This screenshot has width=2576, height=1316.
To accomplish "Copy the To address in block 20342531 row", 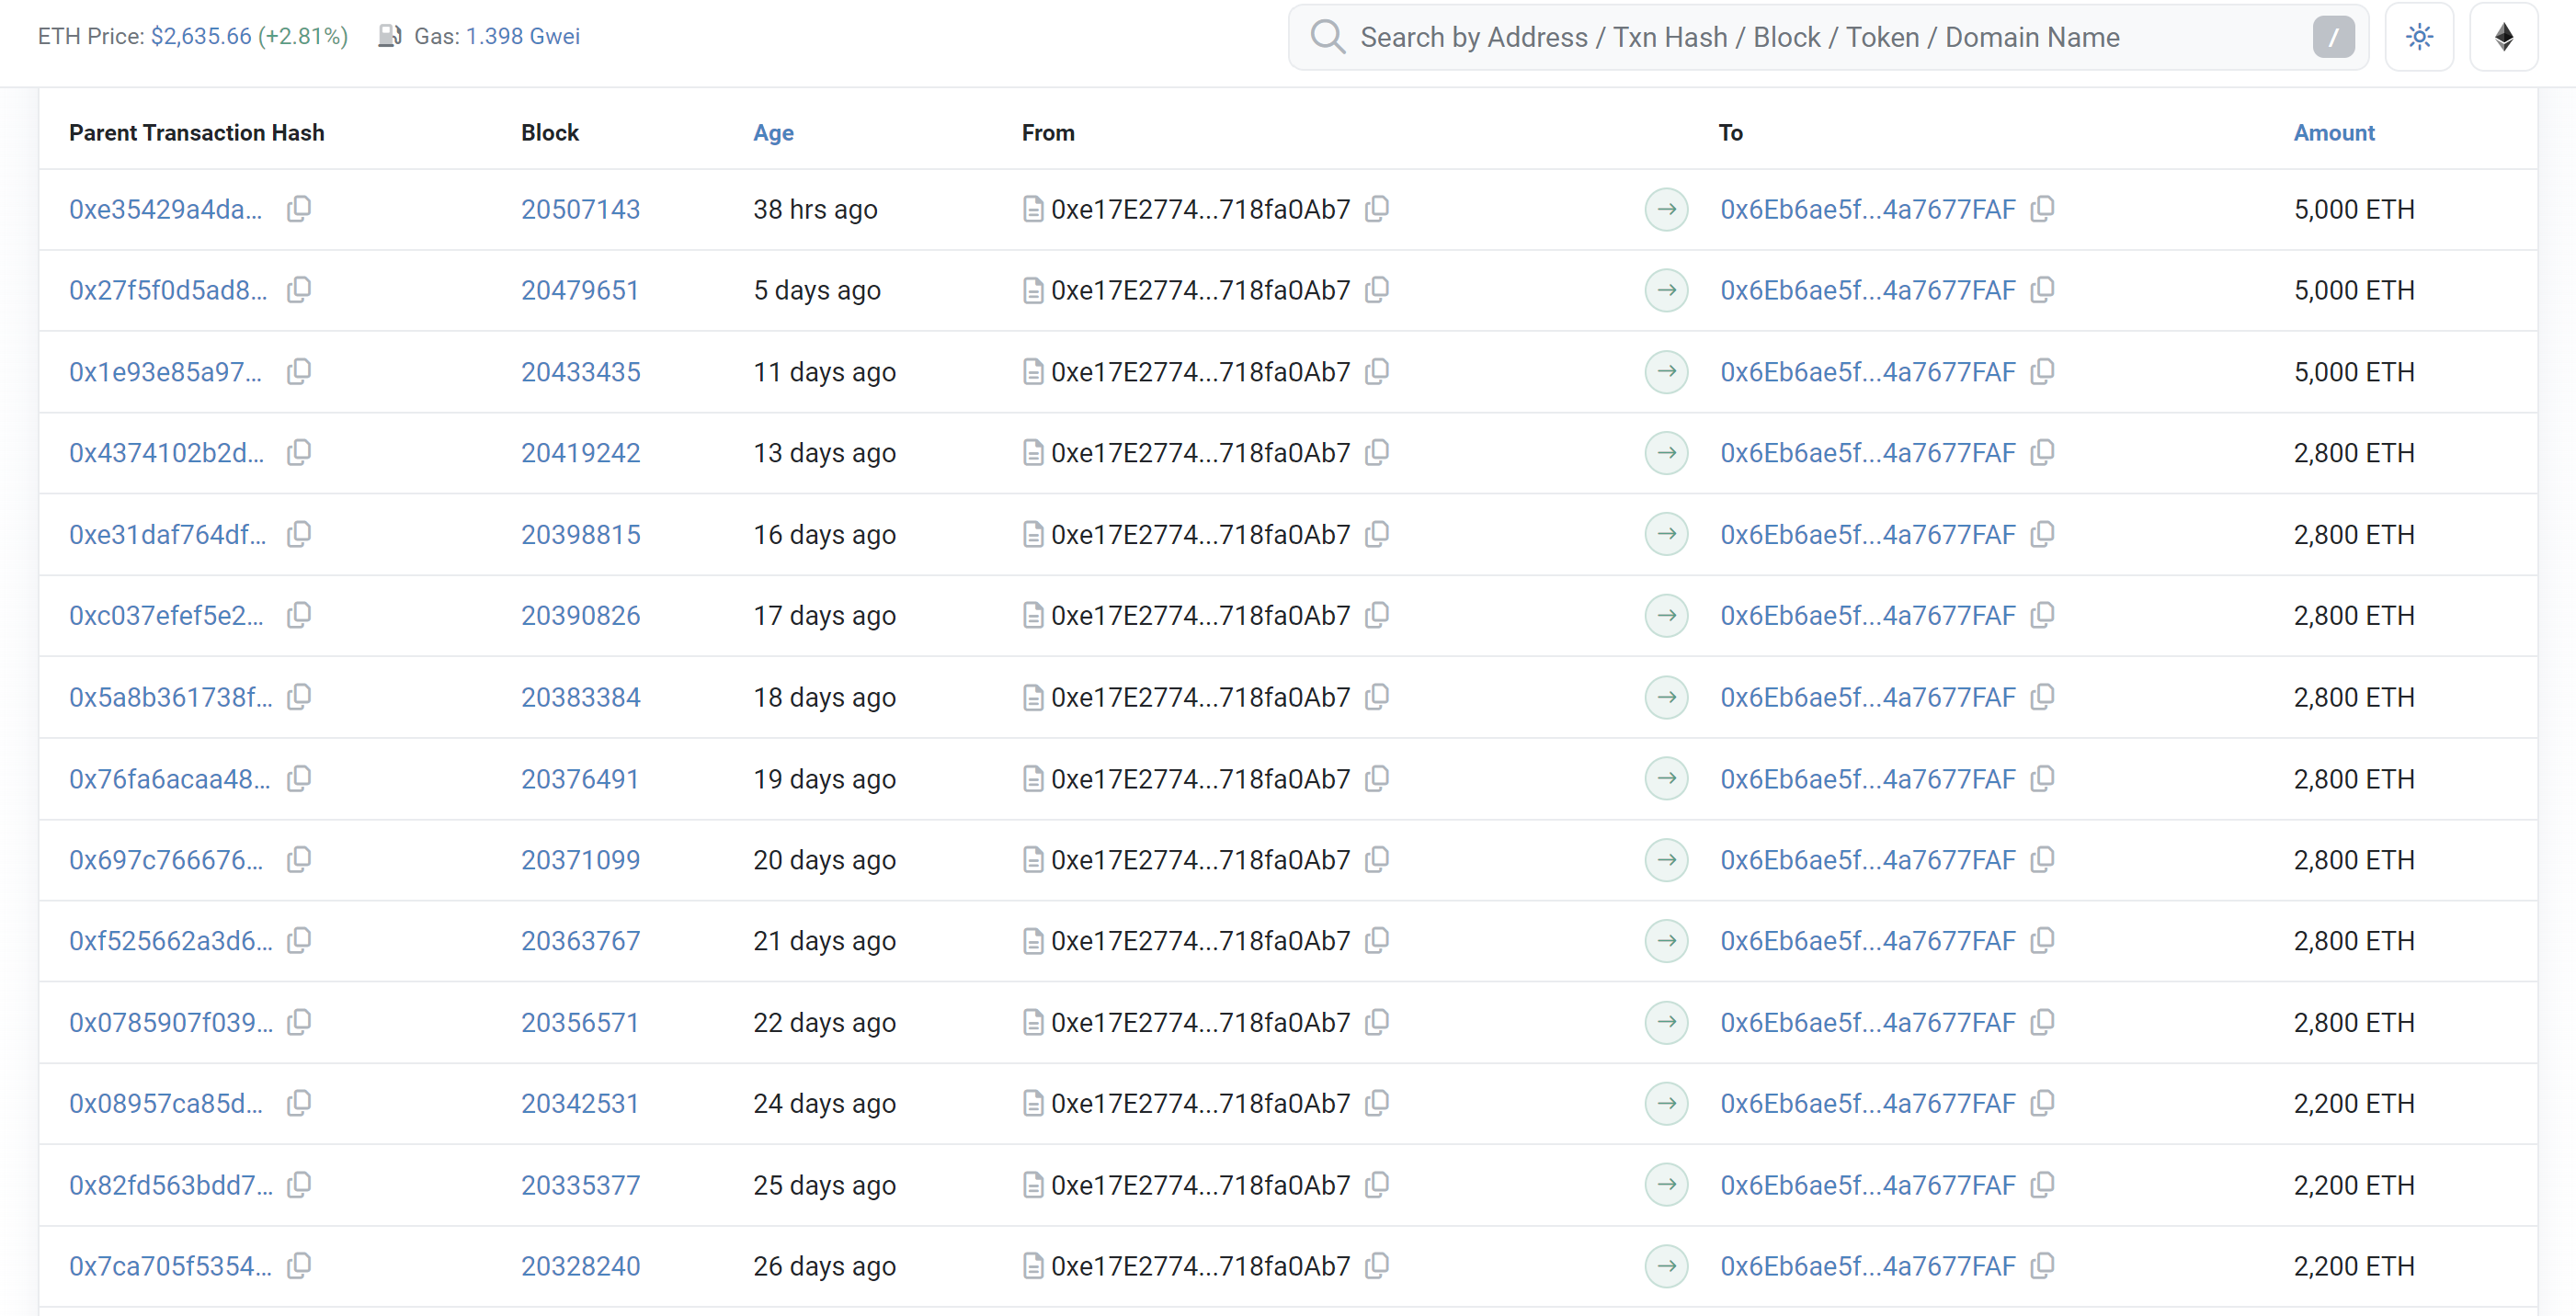I will click(x=2043, y=1103).
